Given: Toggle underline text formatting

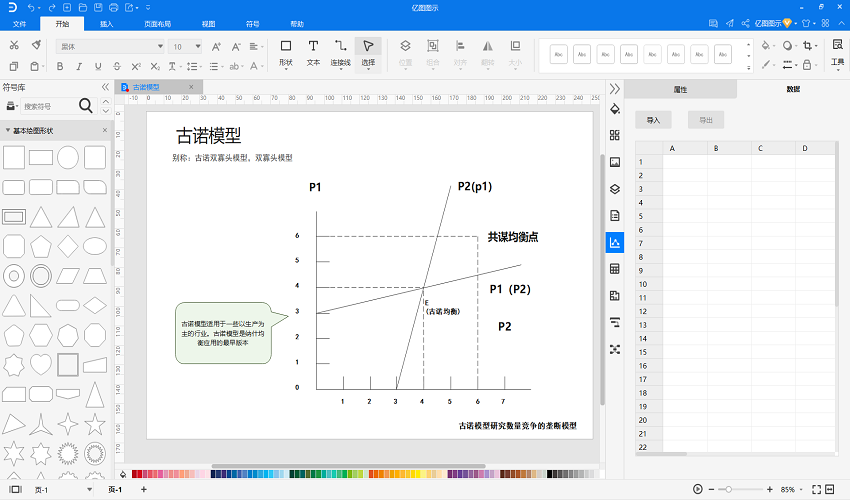Looking at the screenshot, I should pyautogui.click(x=98, y=66).
